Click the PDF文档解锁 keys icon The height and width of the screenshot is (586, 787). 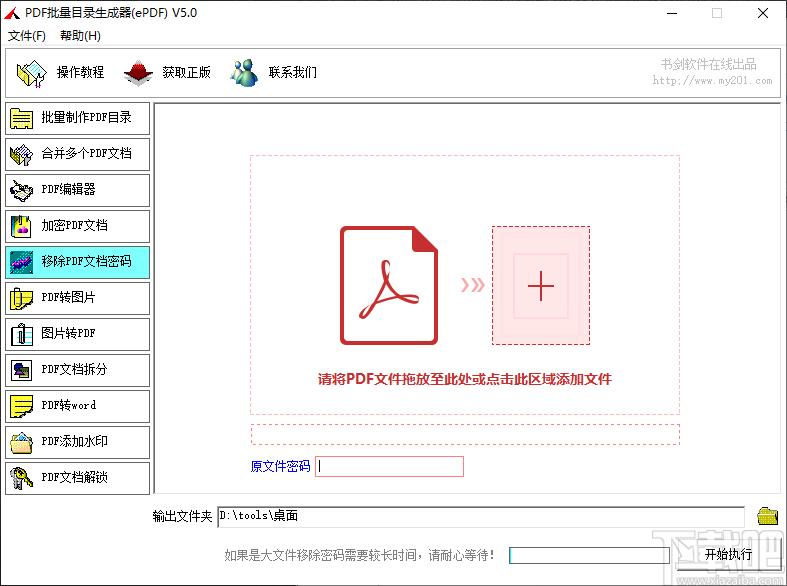(21, 478)
